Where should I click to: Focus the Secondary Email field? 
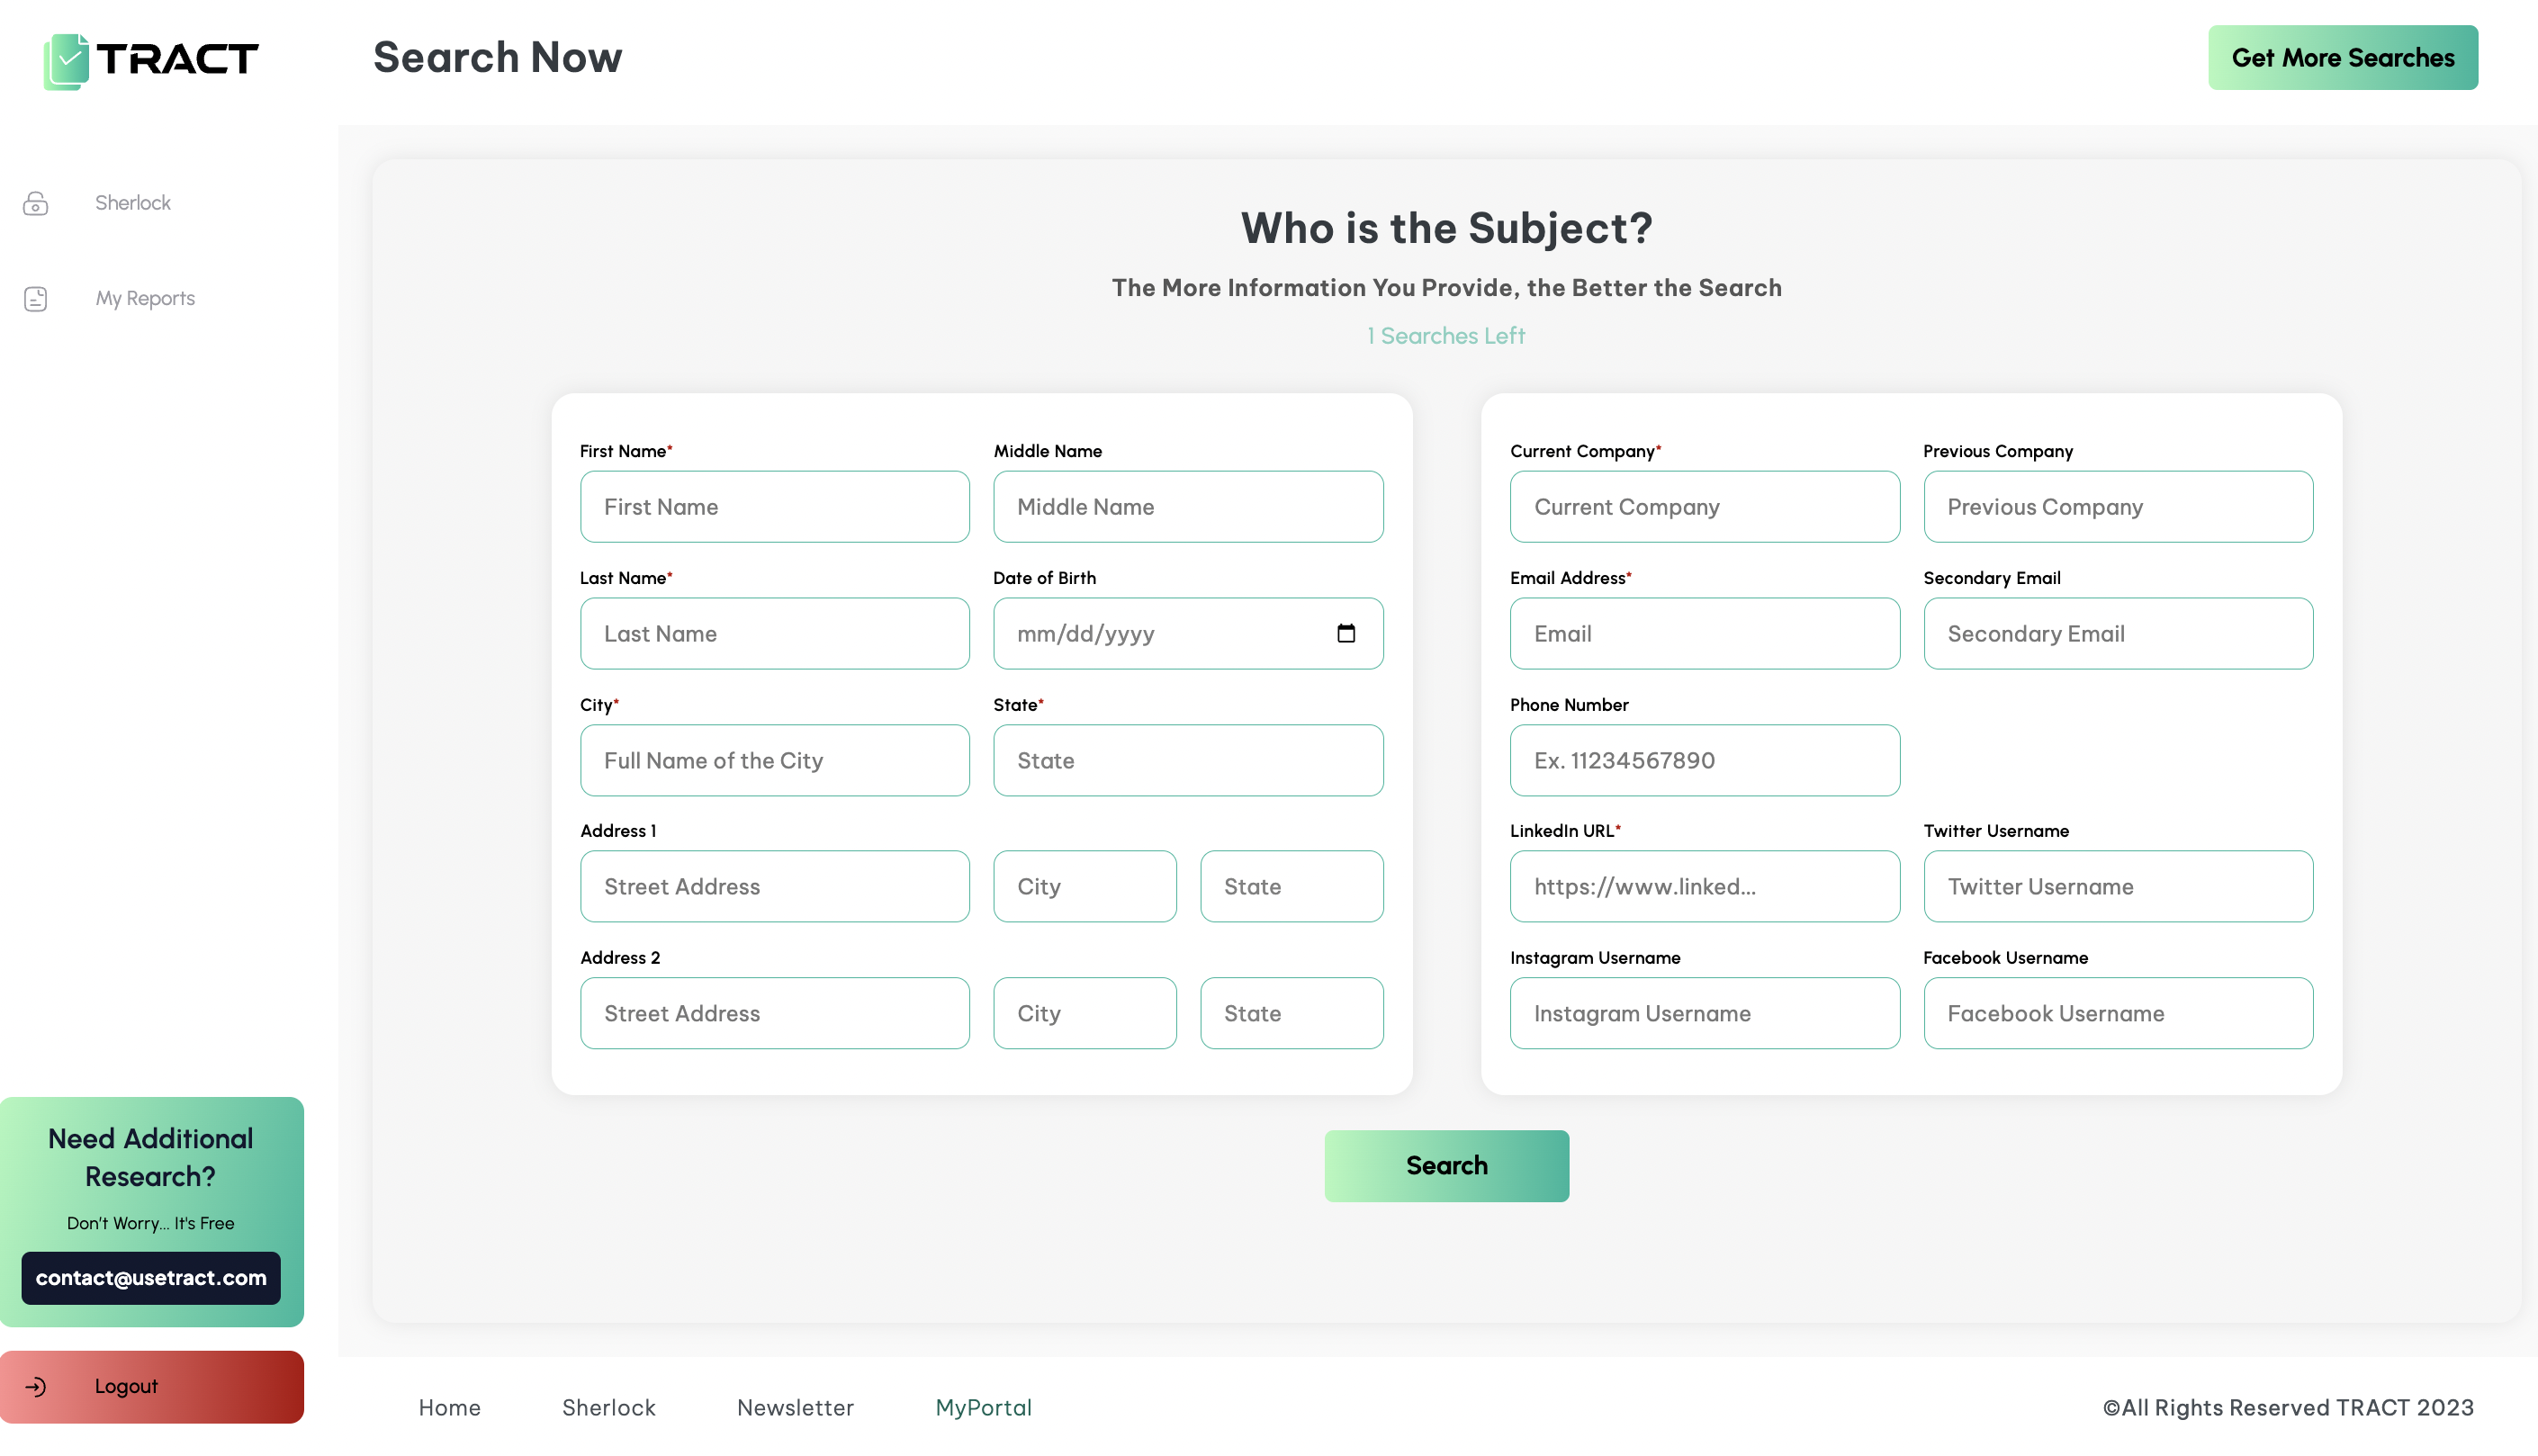click(x=2118, y=633)
